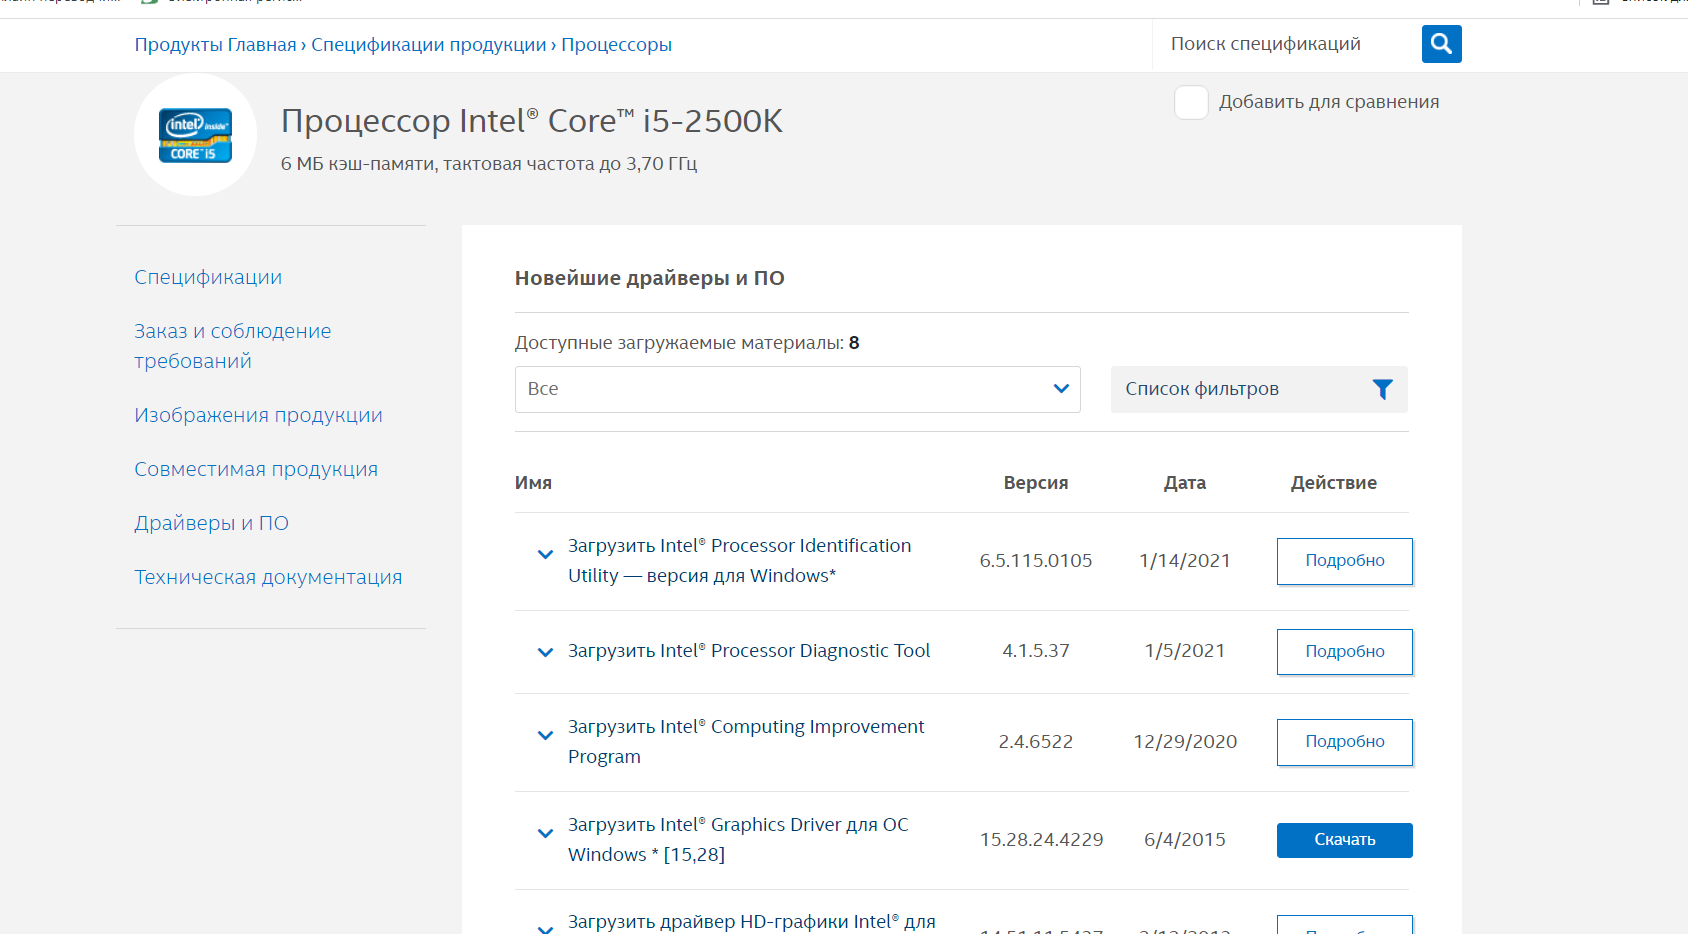The image size is (1688, 934).
Task: Click date value '6/4/2015'
Action: [1185, 840]
